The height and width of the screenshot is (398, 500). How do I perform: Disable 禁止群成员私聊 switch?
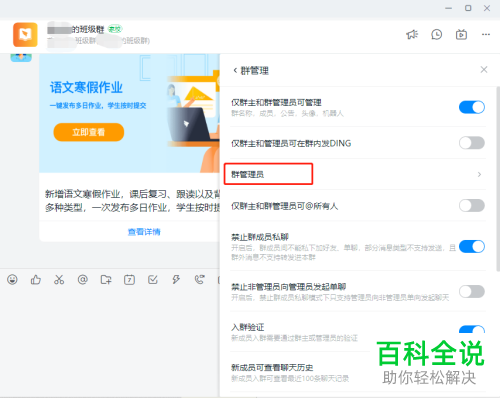[472, 247]
